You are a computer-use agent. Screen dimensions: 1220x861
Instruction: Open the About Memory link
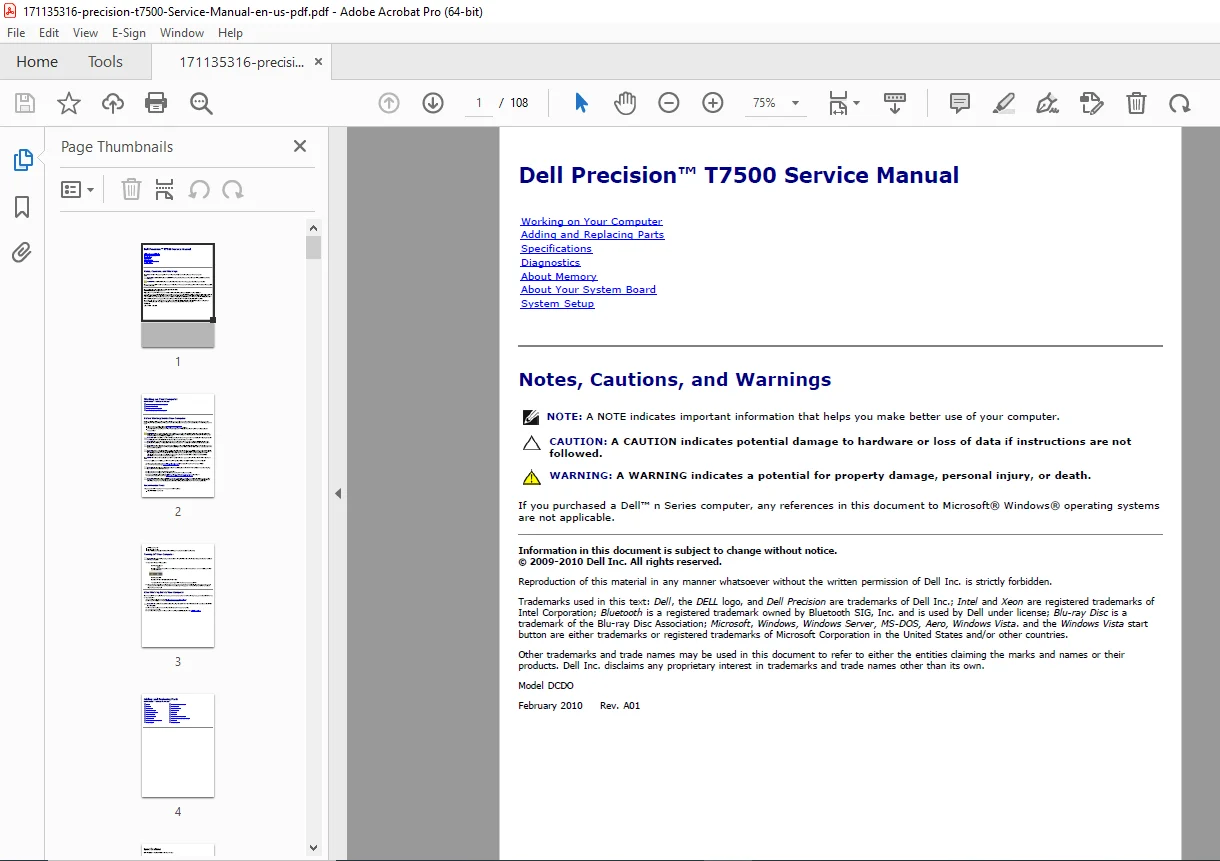point(559,276)
